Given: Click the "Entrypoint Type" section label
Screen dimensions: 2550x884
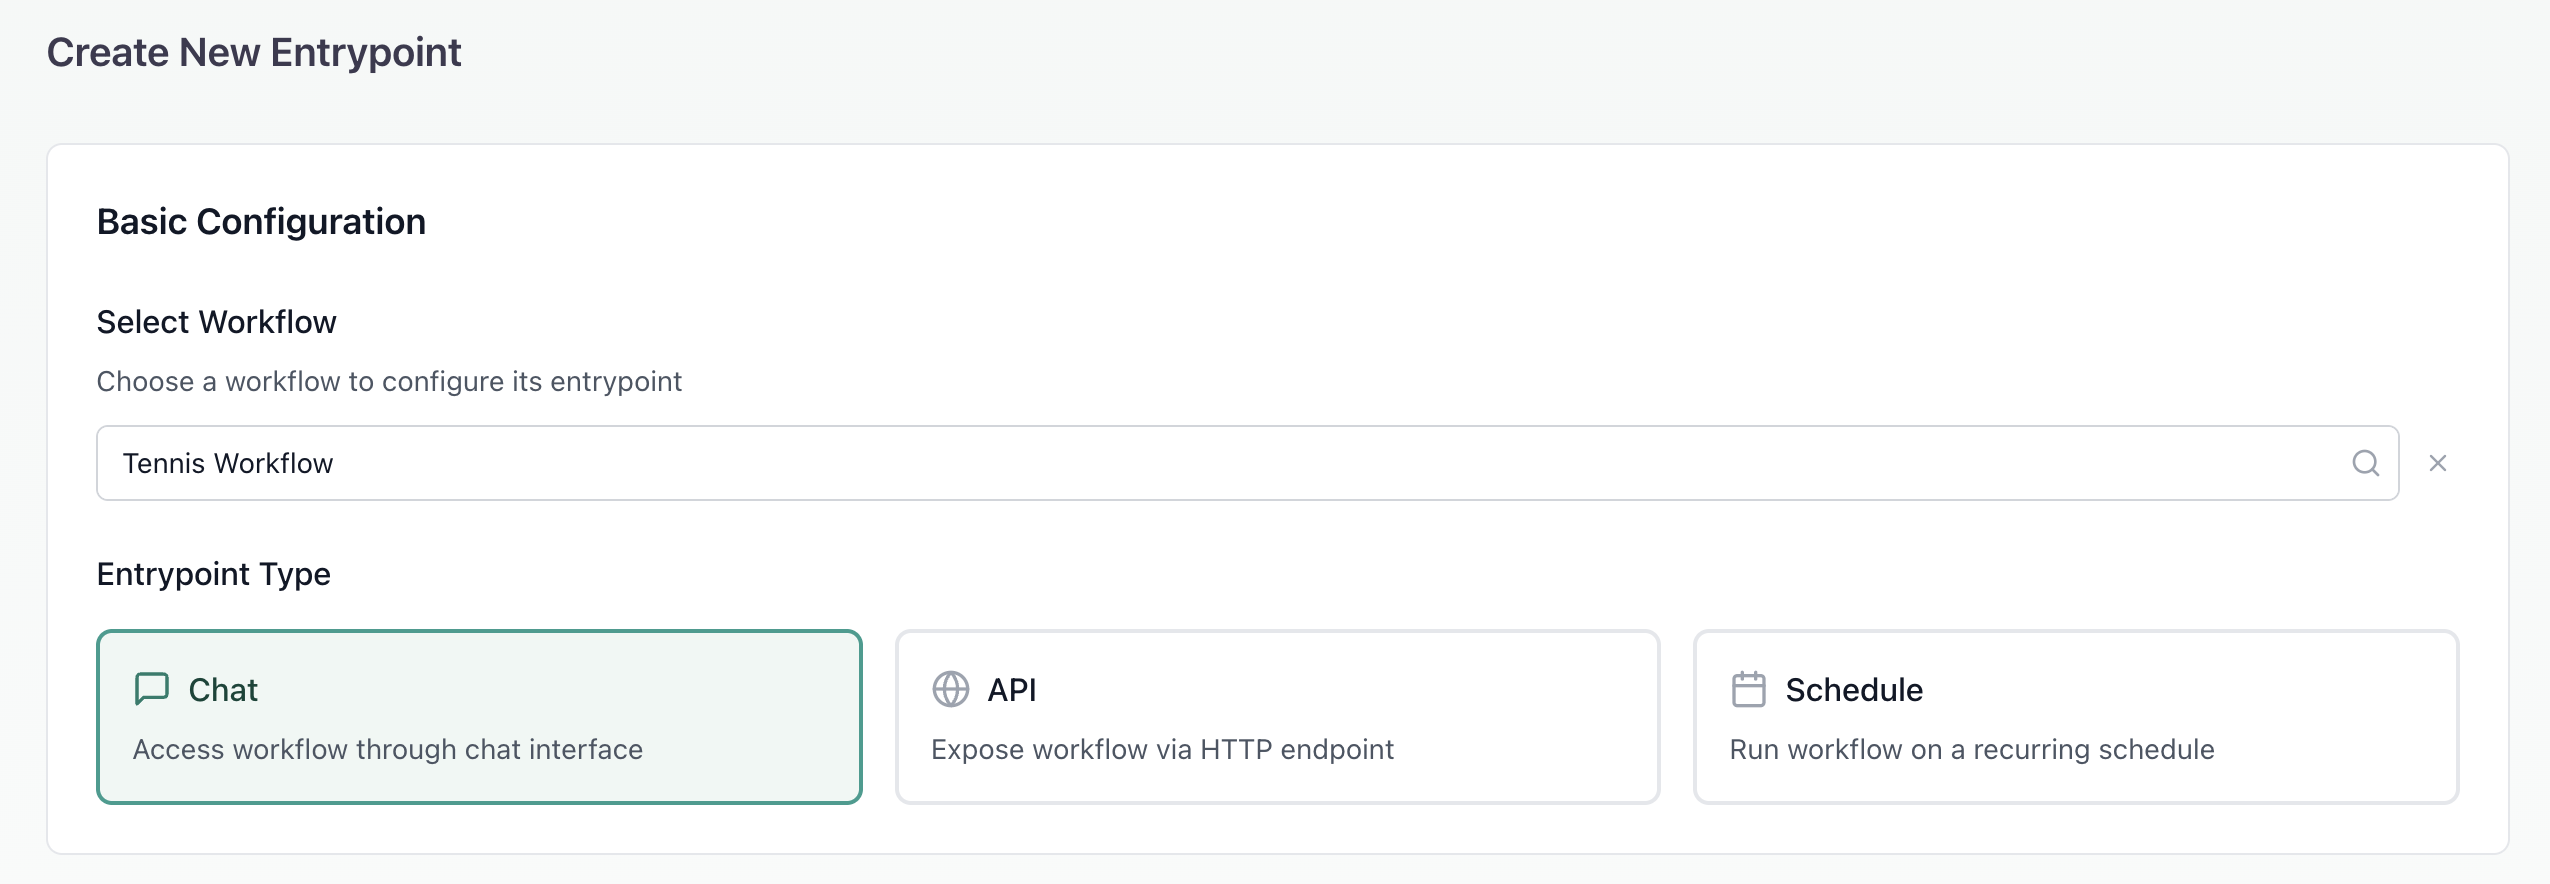Looking at the screenshot, I should click(x=213, y=574).
